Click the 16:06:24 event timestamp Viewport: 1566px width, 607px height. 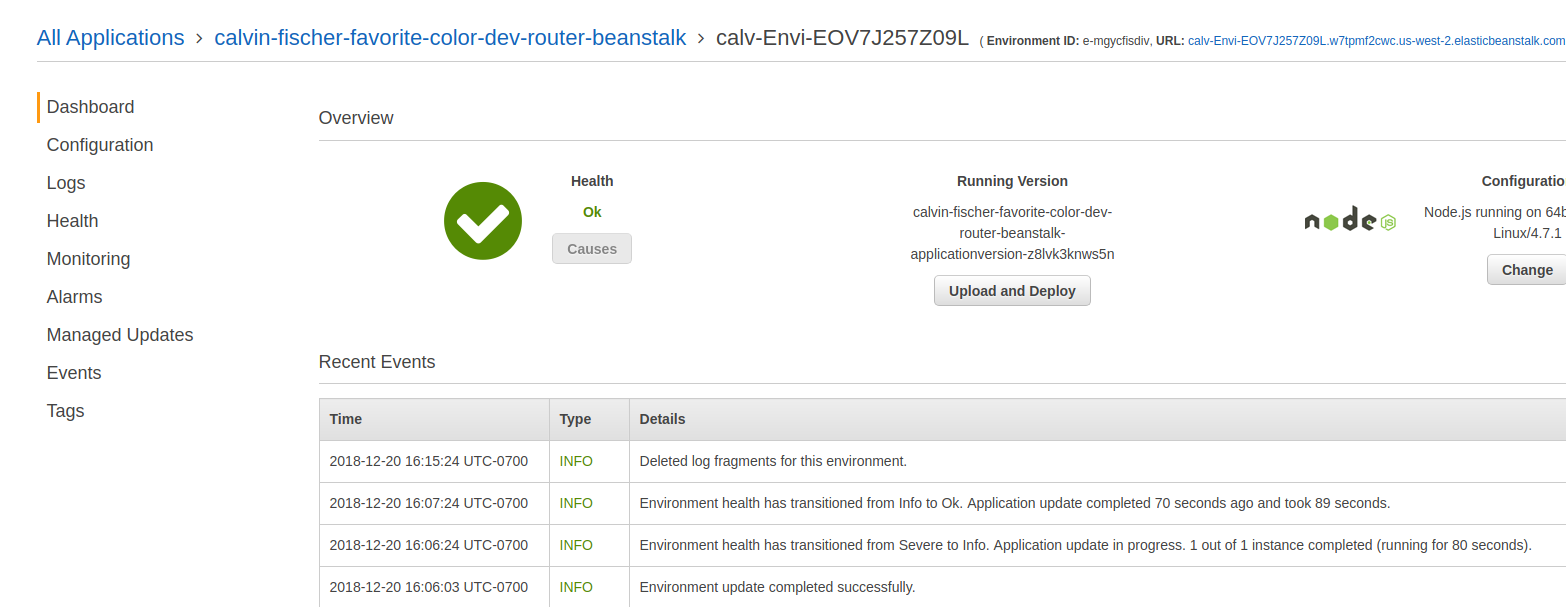click(x=429, y=545)
